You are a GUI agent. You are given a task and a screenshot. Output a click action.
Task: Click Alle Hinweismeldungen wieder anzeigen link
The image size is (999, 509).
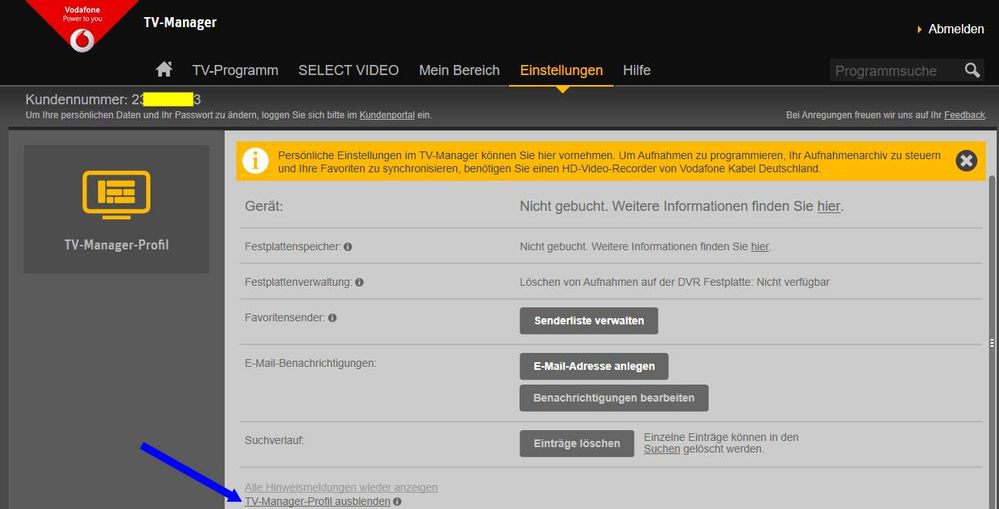[341, 487]
